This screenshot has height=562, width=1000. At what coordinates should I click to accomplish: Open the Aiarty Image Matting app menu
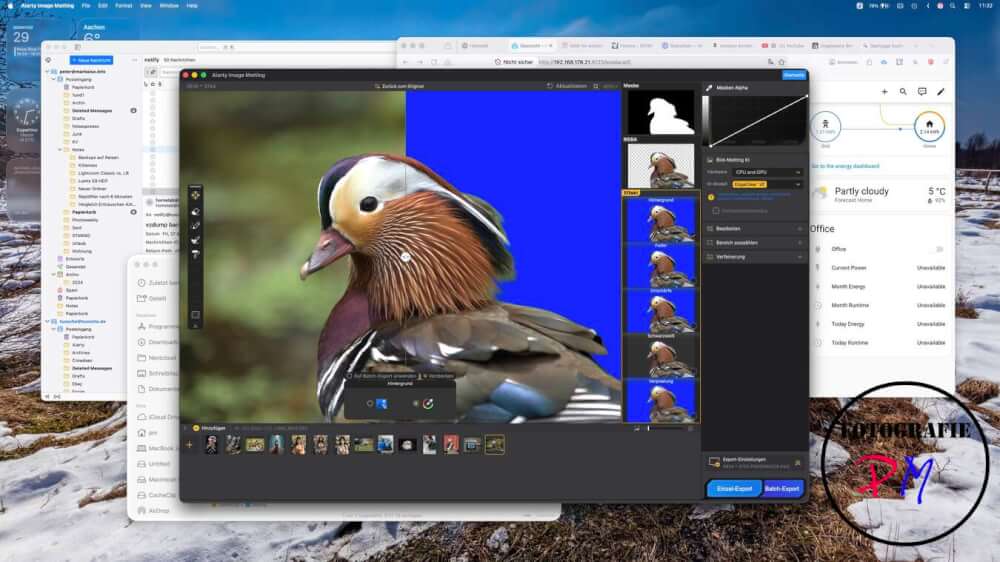pos(47,6)
